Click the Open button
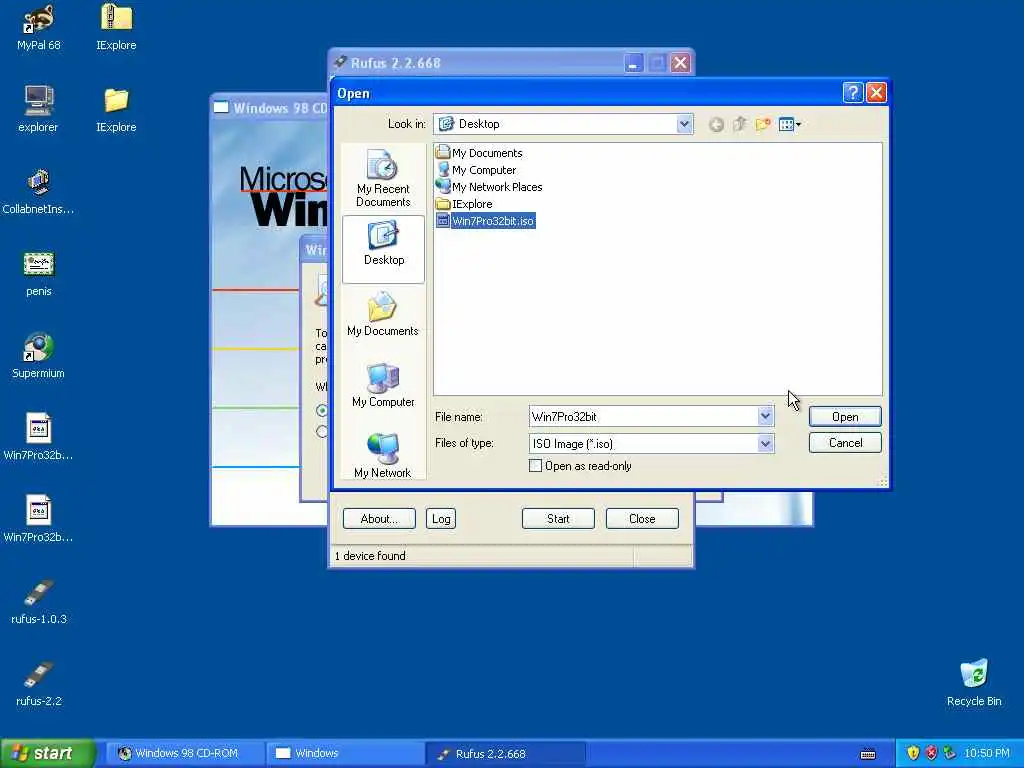 pos(845,417)
